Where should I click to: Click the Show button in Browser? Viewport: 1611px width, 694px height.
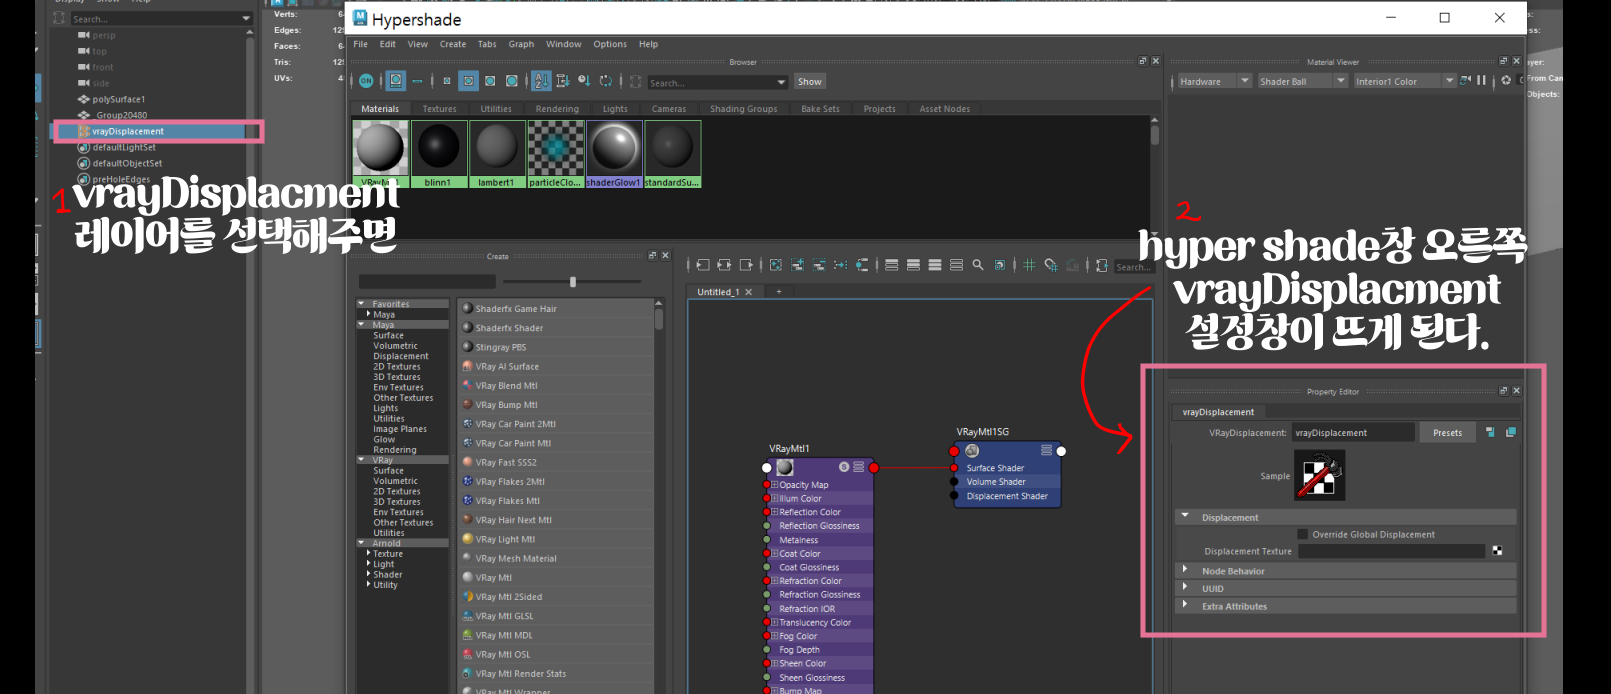pyautogui.click(x=809, y=82)
